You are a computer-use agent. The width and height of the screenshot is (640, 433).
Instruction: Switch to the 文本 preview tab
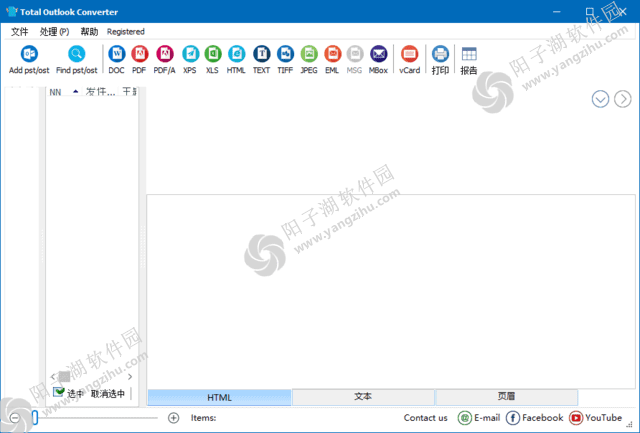coord(363,397)
